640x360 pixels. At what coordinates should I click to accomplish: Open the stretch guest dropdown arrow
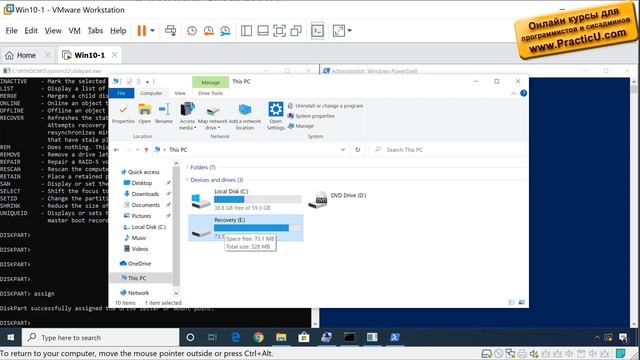(349, 31)
